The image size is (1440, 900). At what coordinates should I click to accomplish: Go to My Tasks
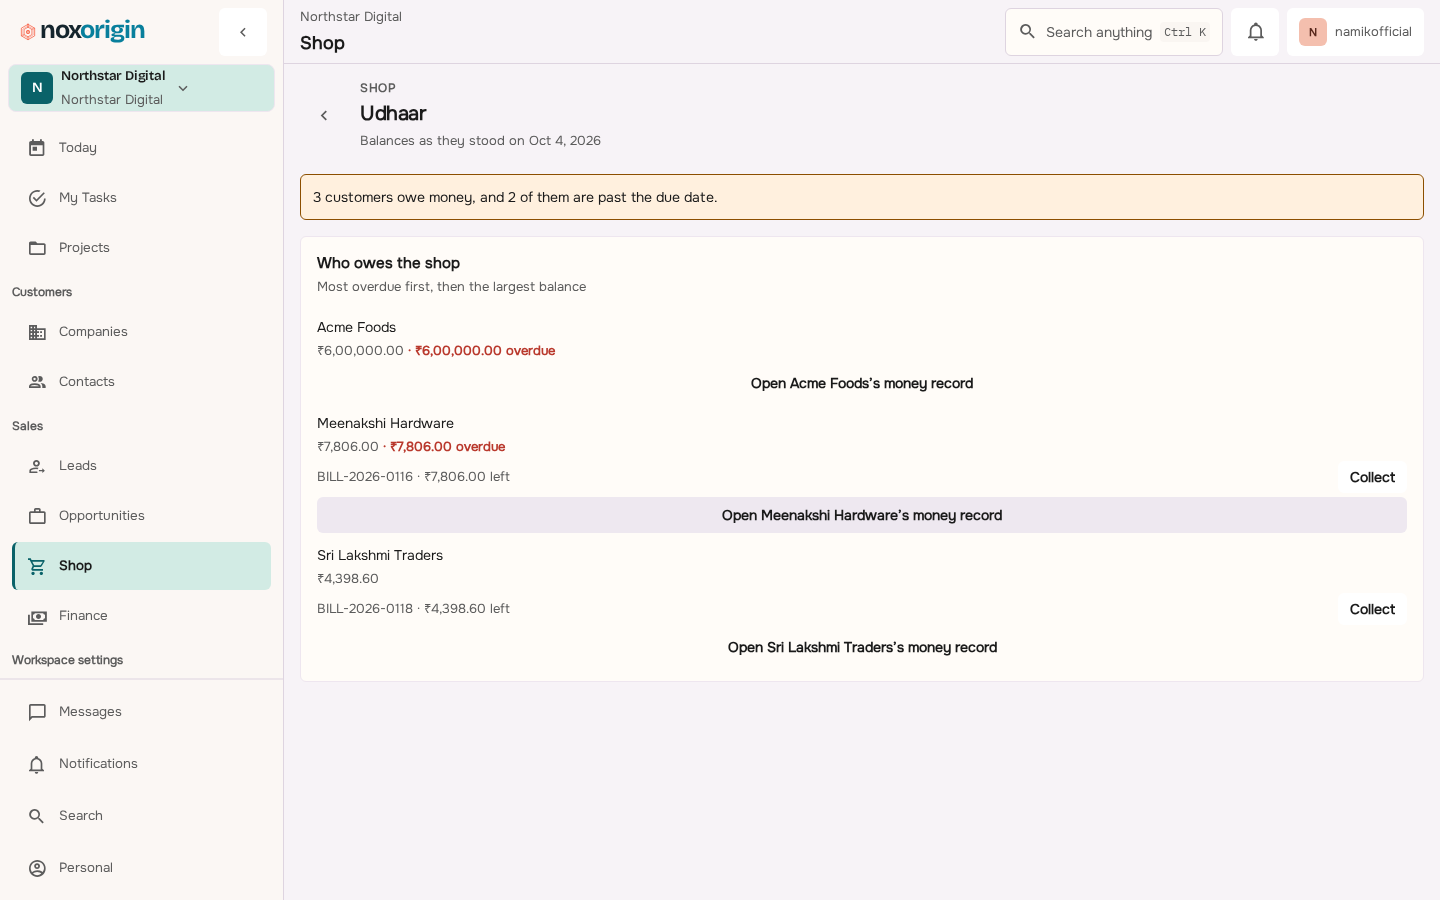(141, 198)
